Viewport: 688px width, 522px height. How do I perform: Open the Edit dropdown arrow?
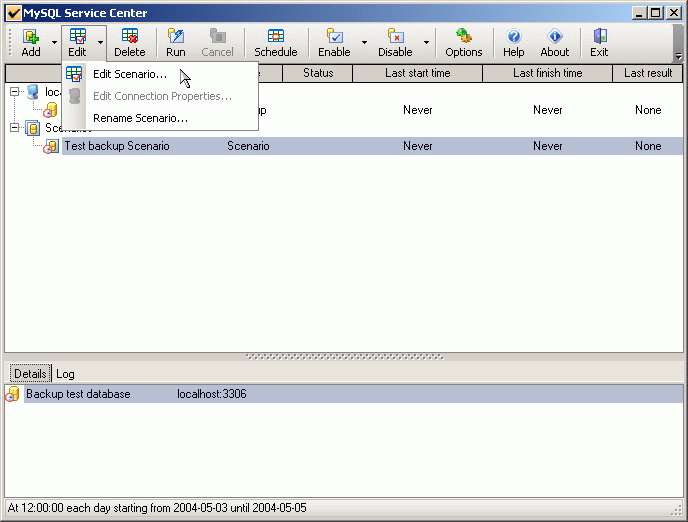coord(100,43)
